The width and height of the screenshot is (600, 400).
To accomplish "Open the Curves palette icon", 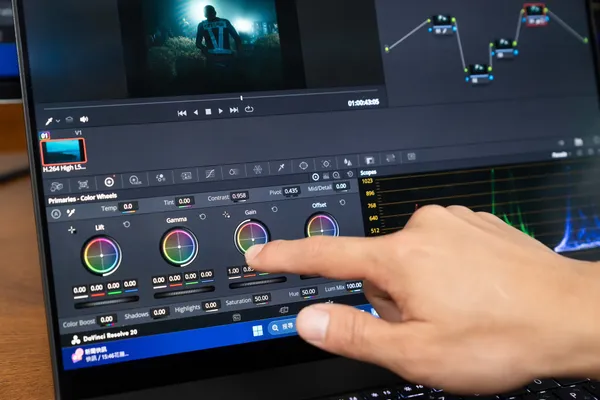I will (210, 174).
